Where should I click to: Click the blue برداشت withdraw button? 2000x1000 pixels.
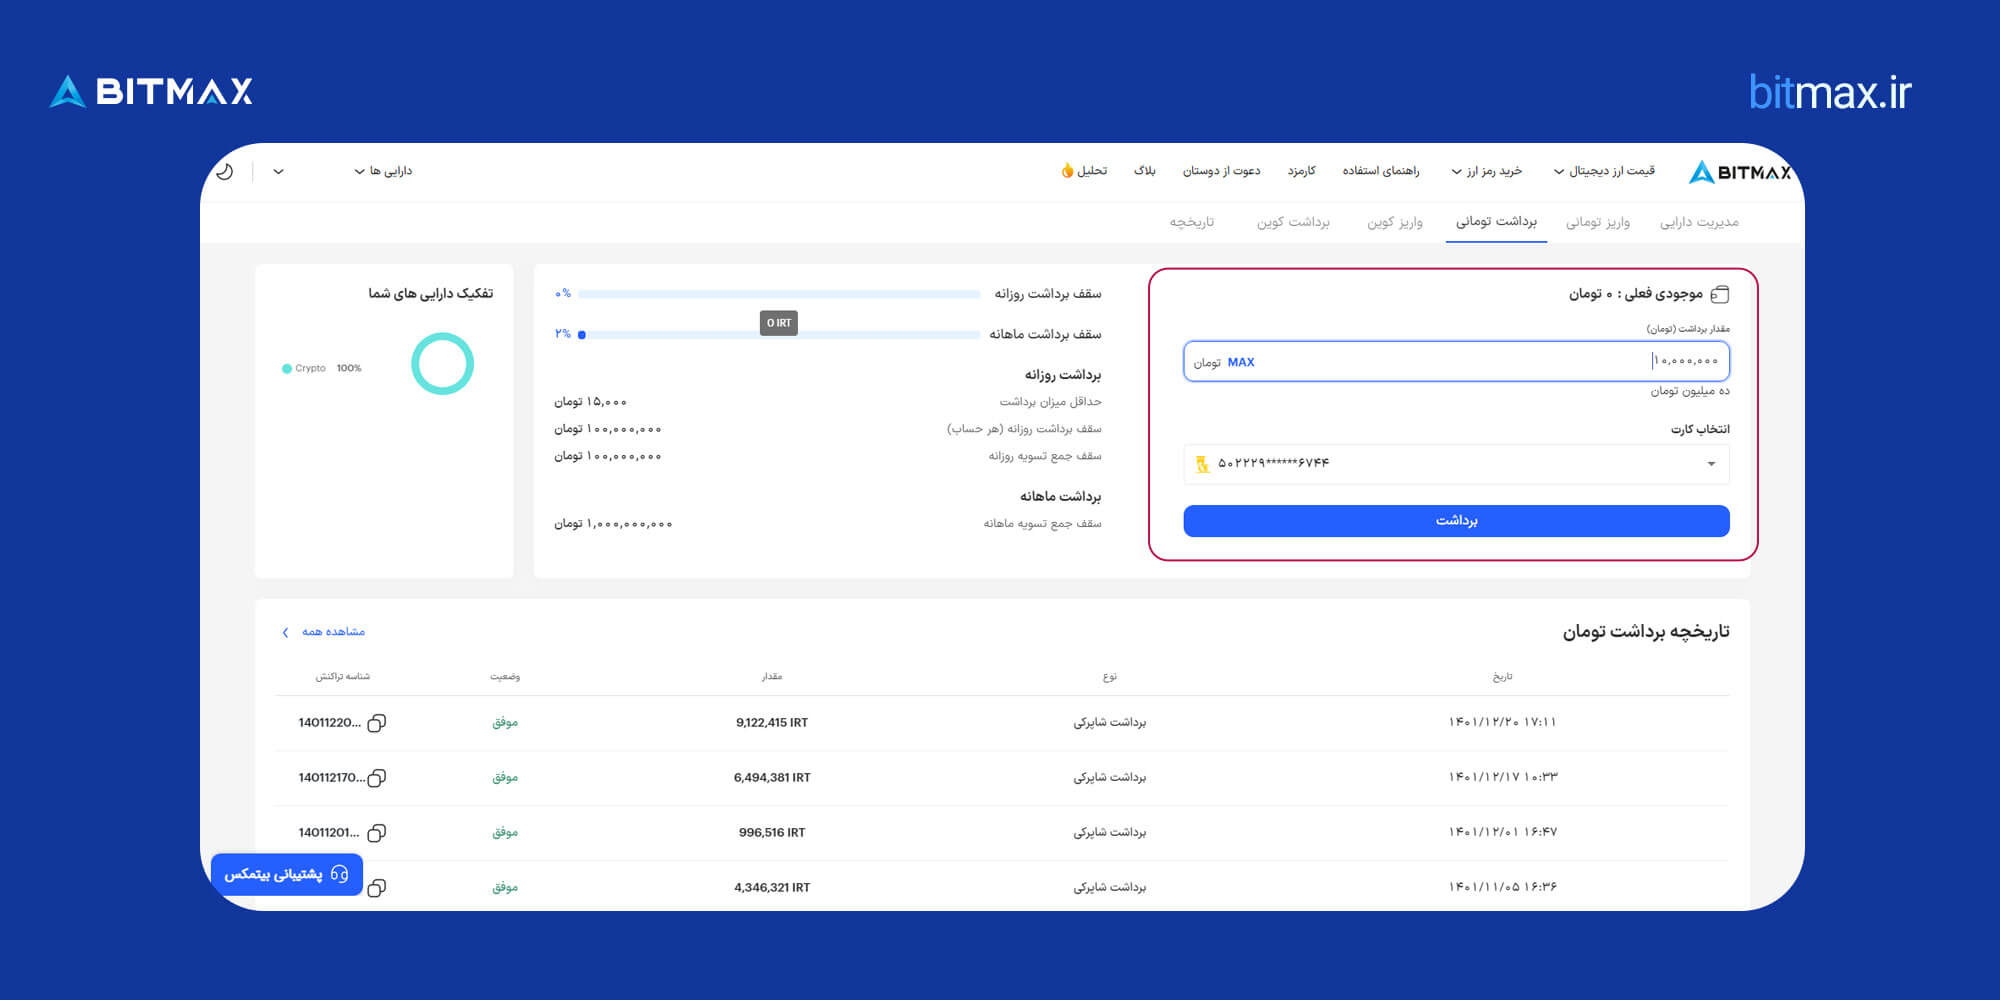[x=1456, y=521]
